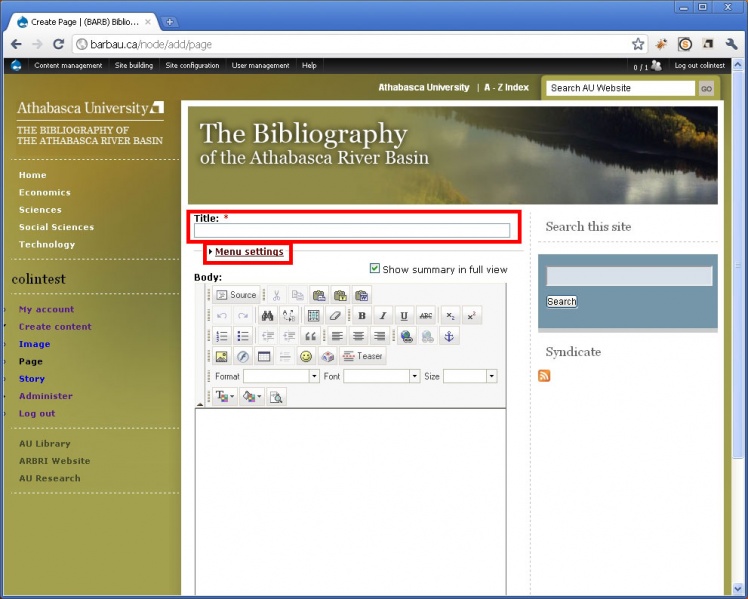The width and height of the screenshot is (748, 599).
Task: Center align text
Action: 358,336
